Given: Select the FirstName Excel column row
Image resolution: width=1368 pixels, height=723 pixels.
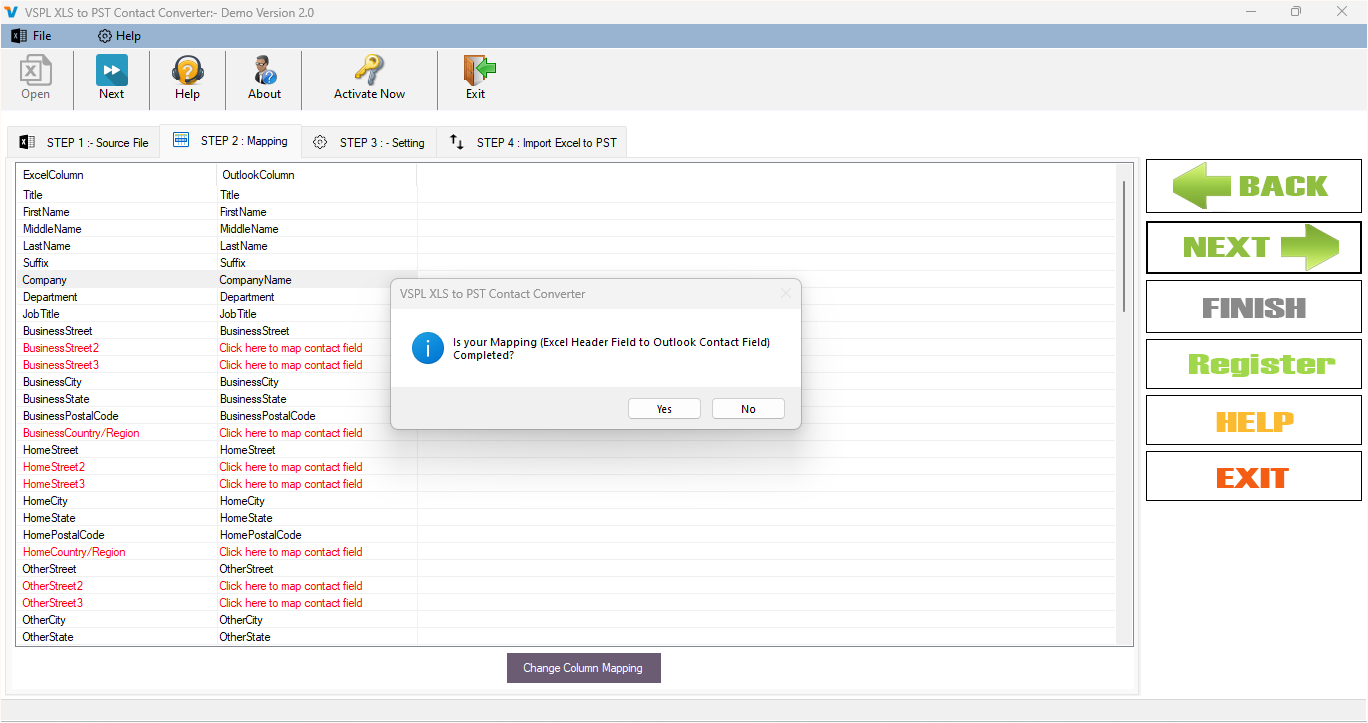Looking at the screenshot, I should coord(46,212).
